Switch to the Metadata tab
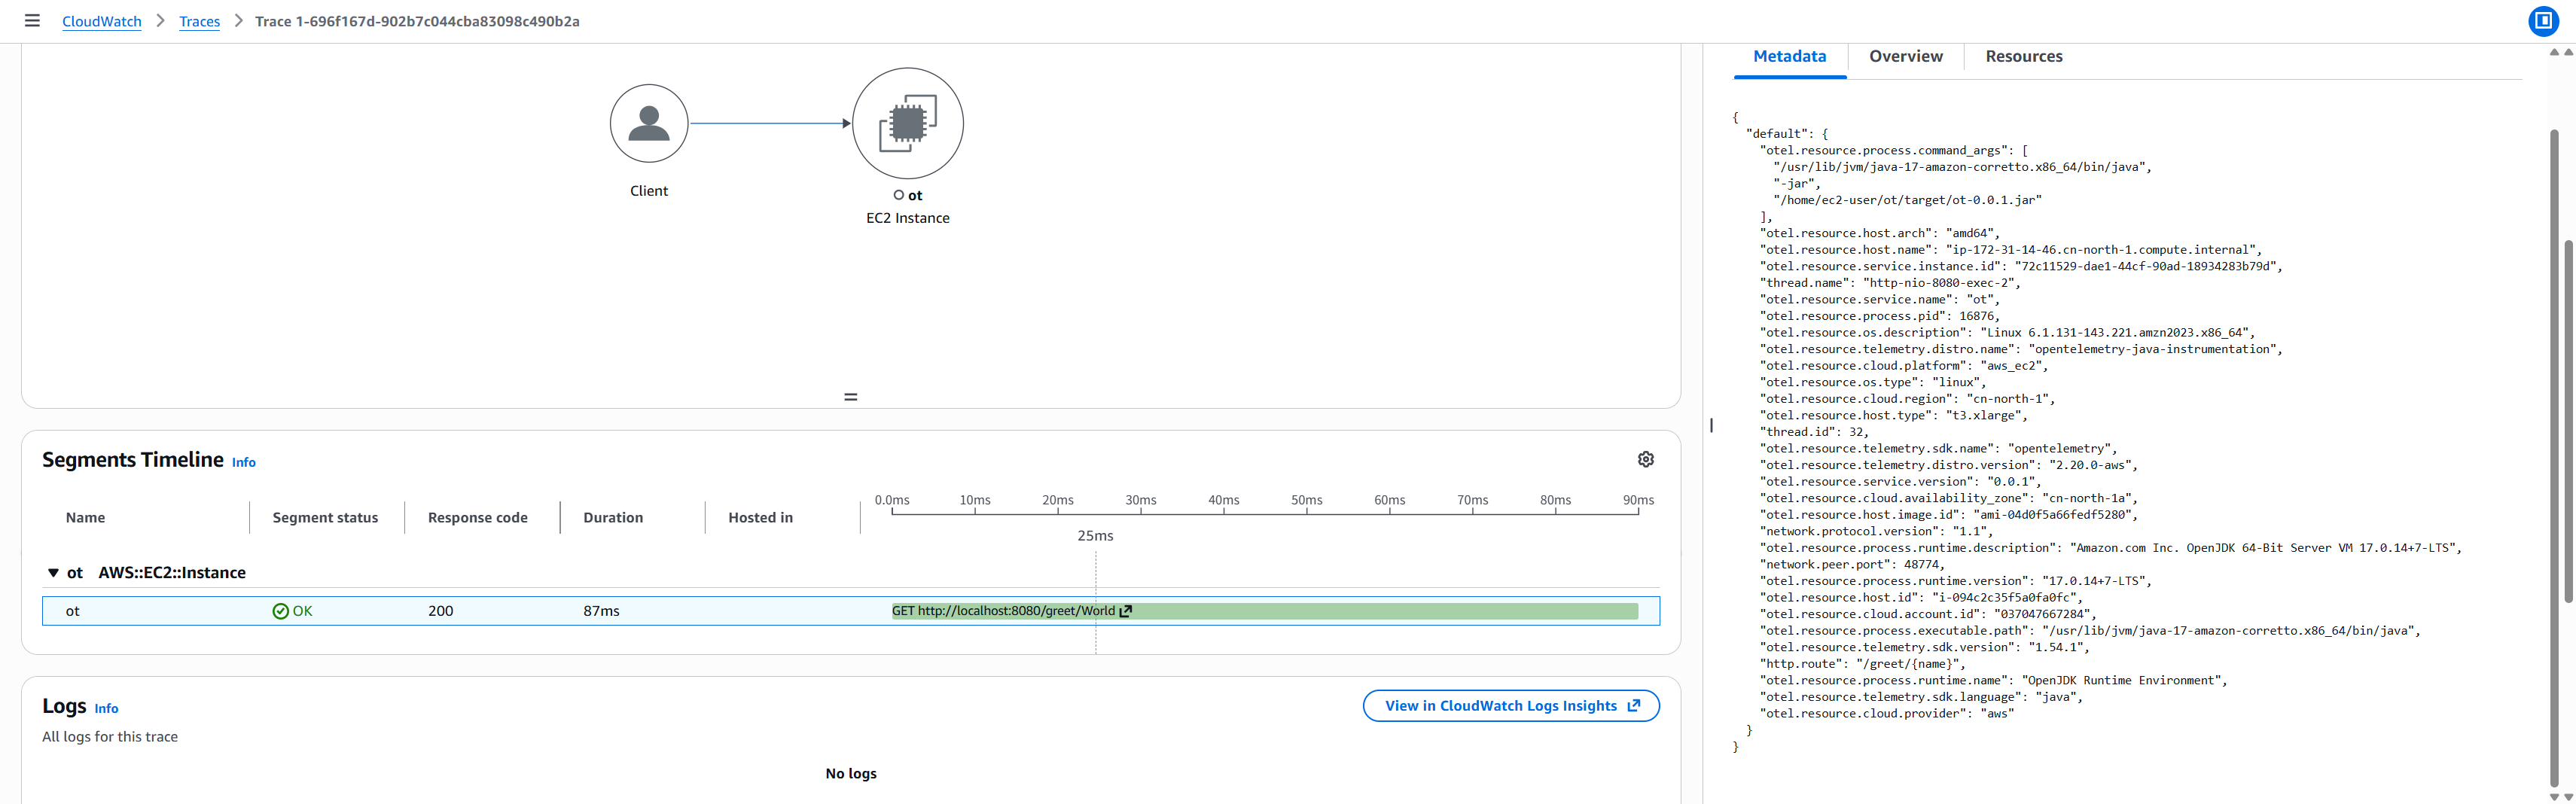The height and width of the screenshot is (804, 2576). [1789, 57]
